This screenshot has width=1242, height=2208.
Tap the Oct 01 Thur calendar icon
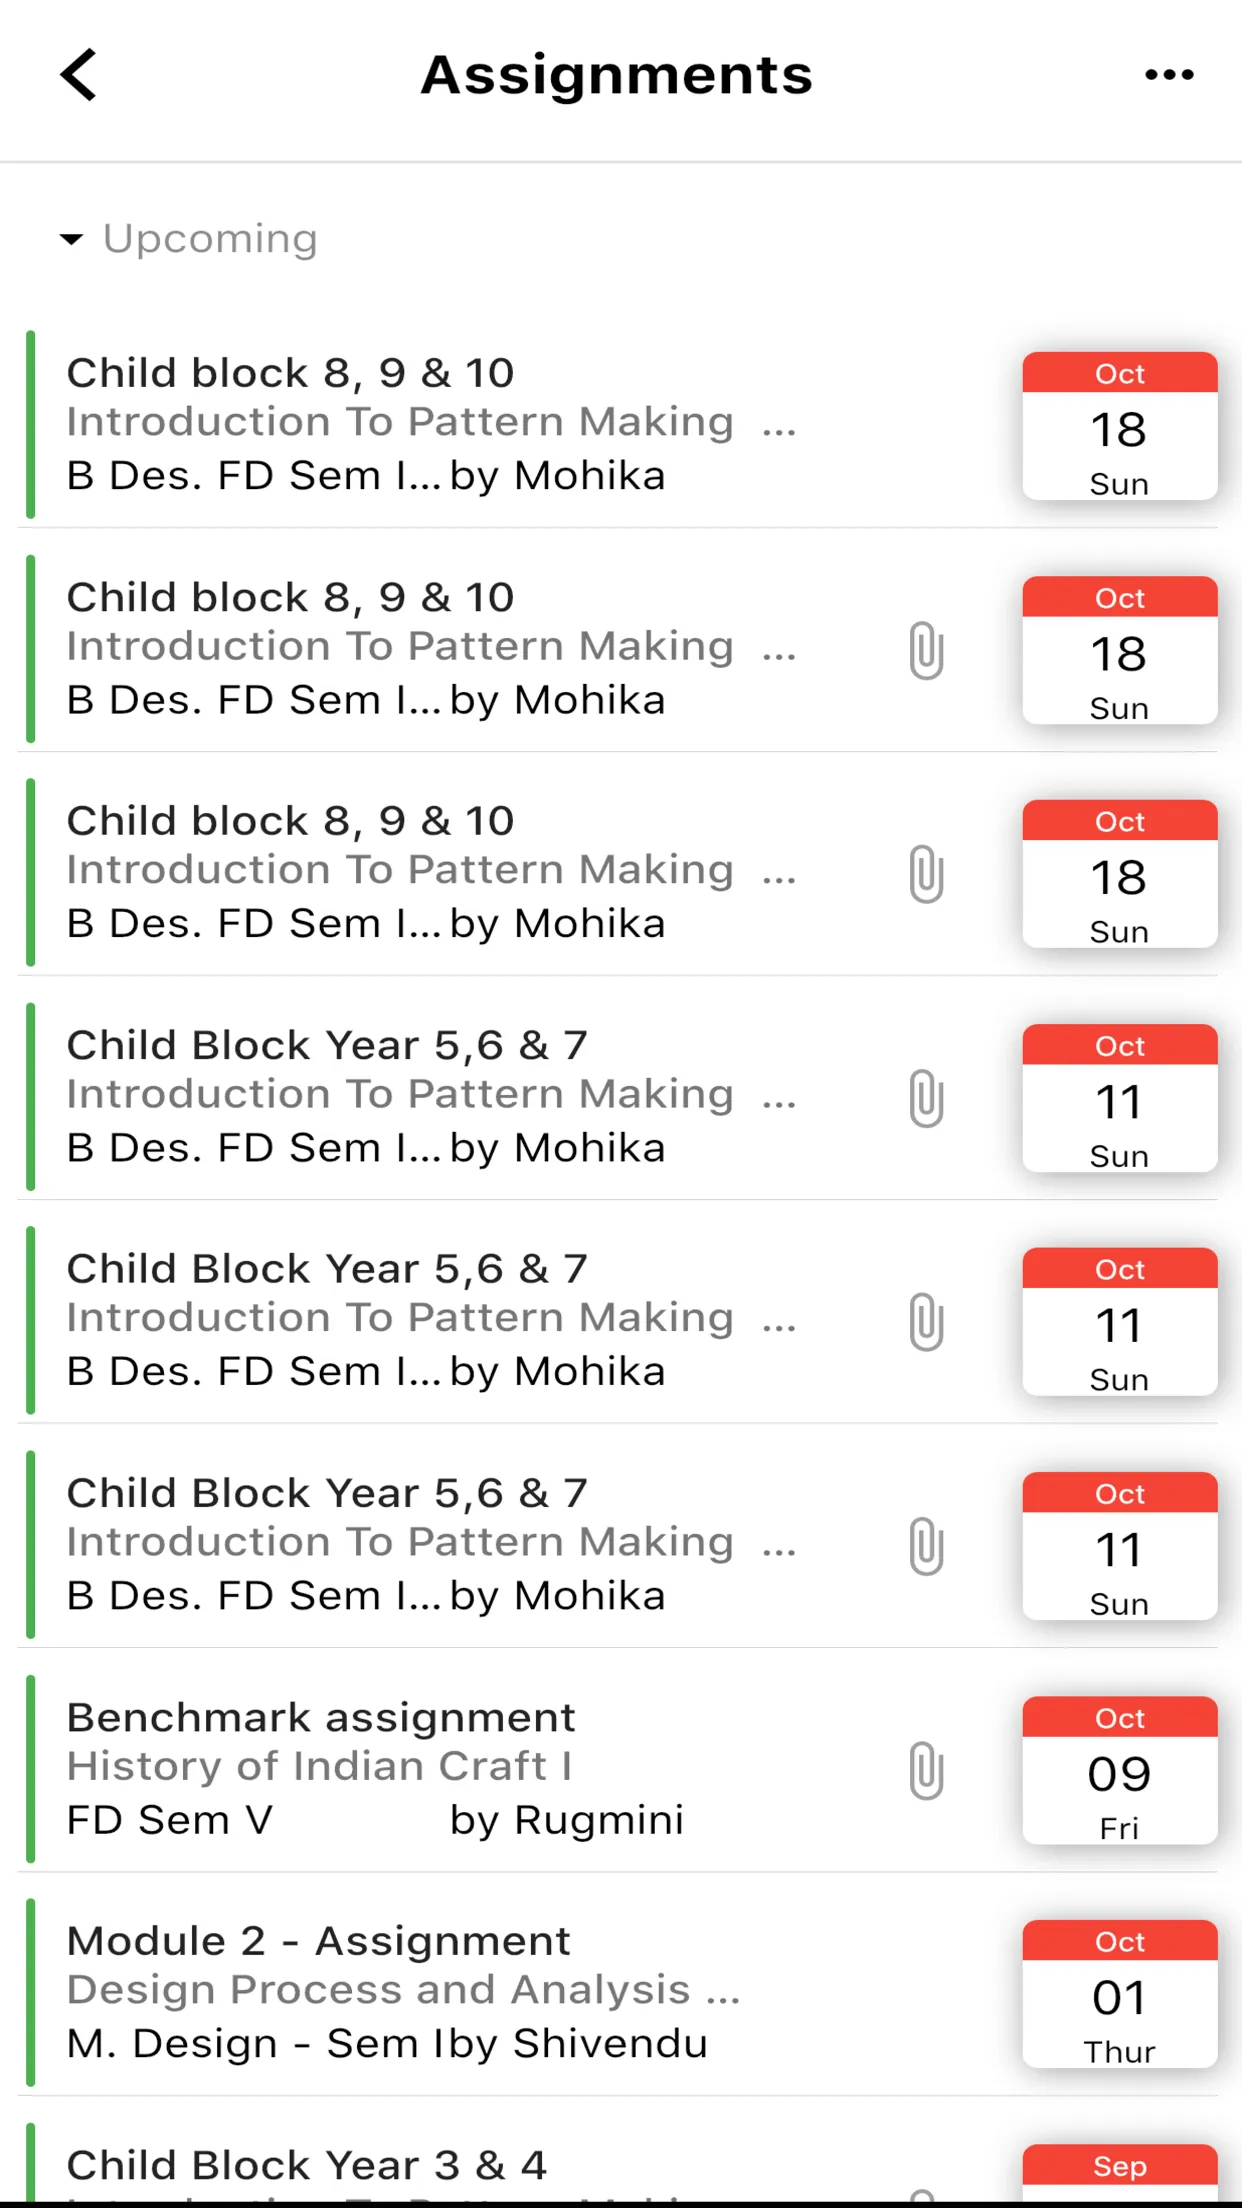click(x=1119, y=1996)
